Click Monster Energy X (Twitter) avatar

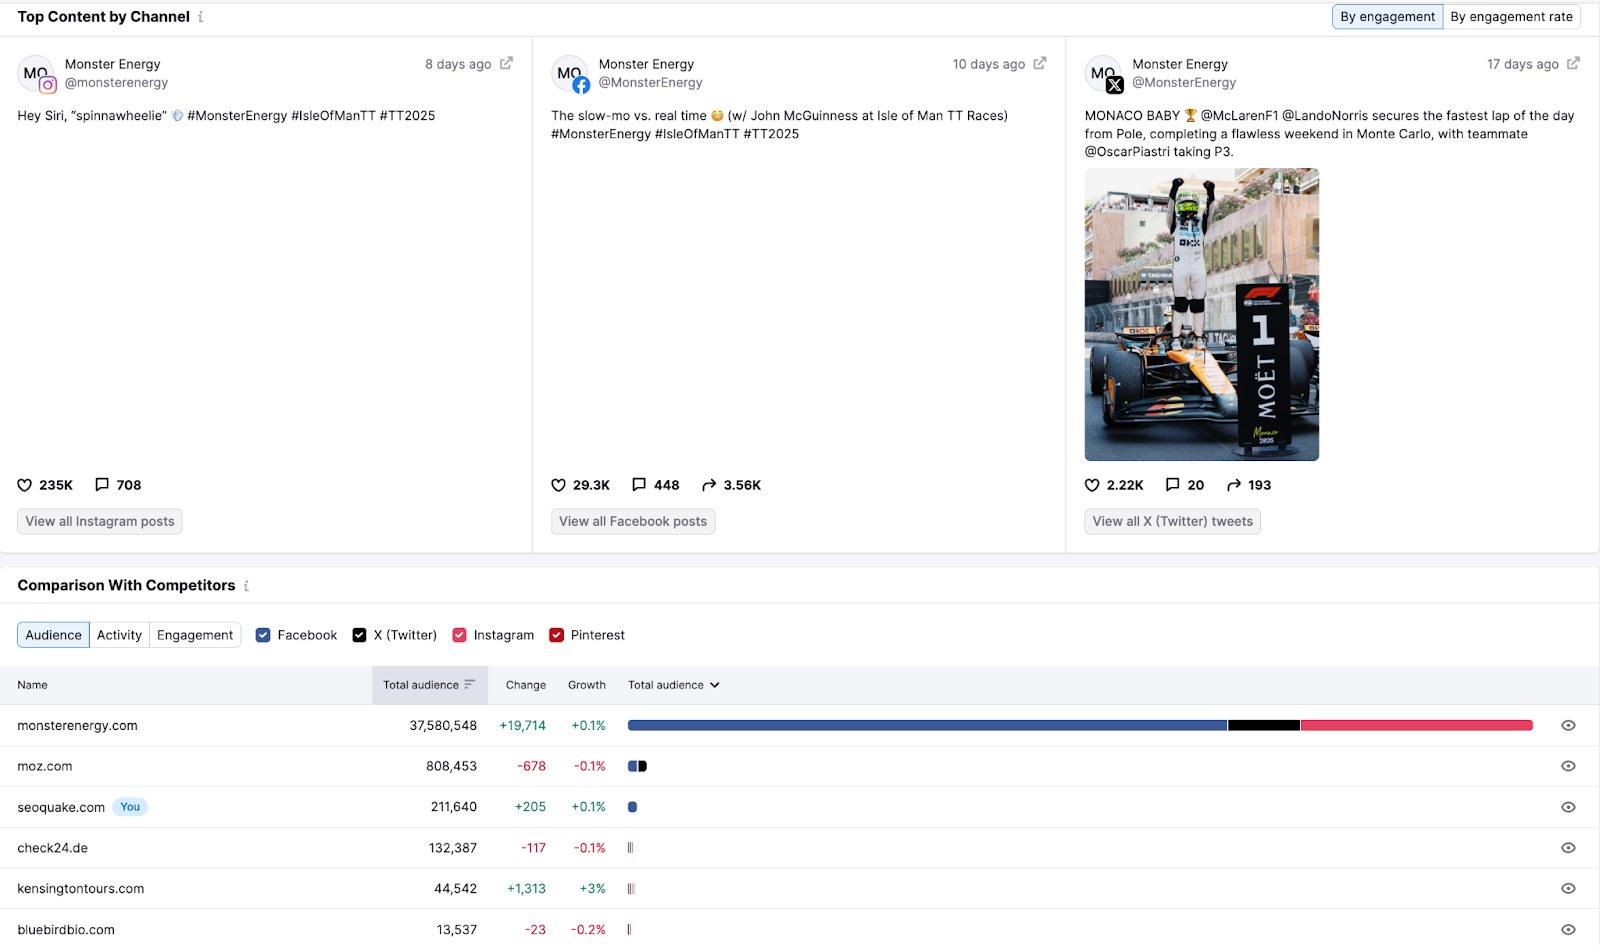click(1104, 73)
